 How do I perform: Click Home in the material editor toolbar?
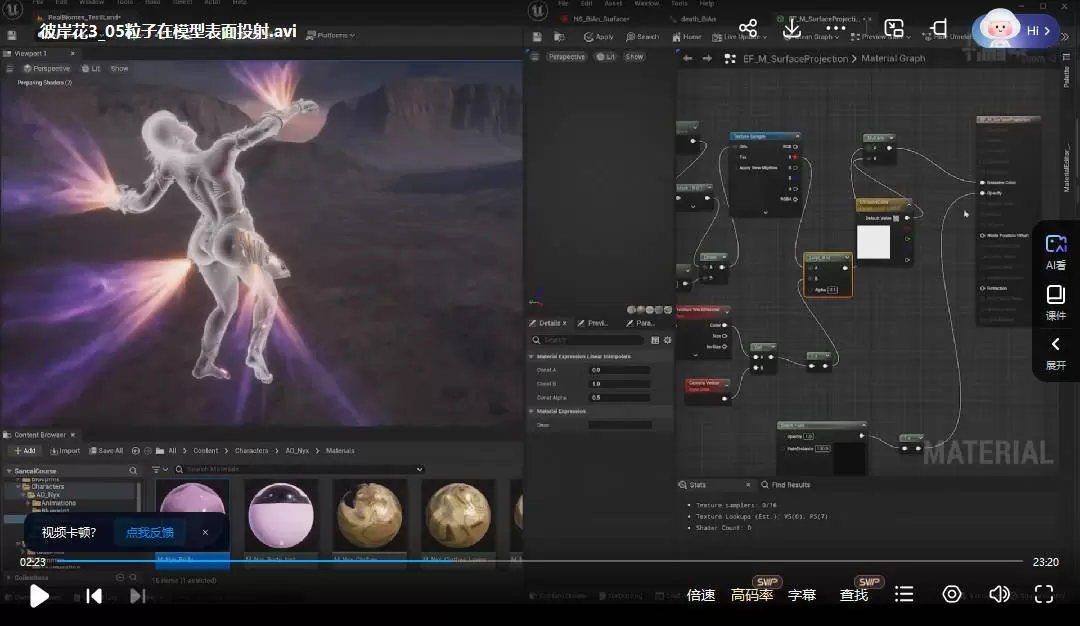pos(687,36)
